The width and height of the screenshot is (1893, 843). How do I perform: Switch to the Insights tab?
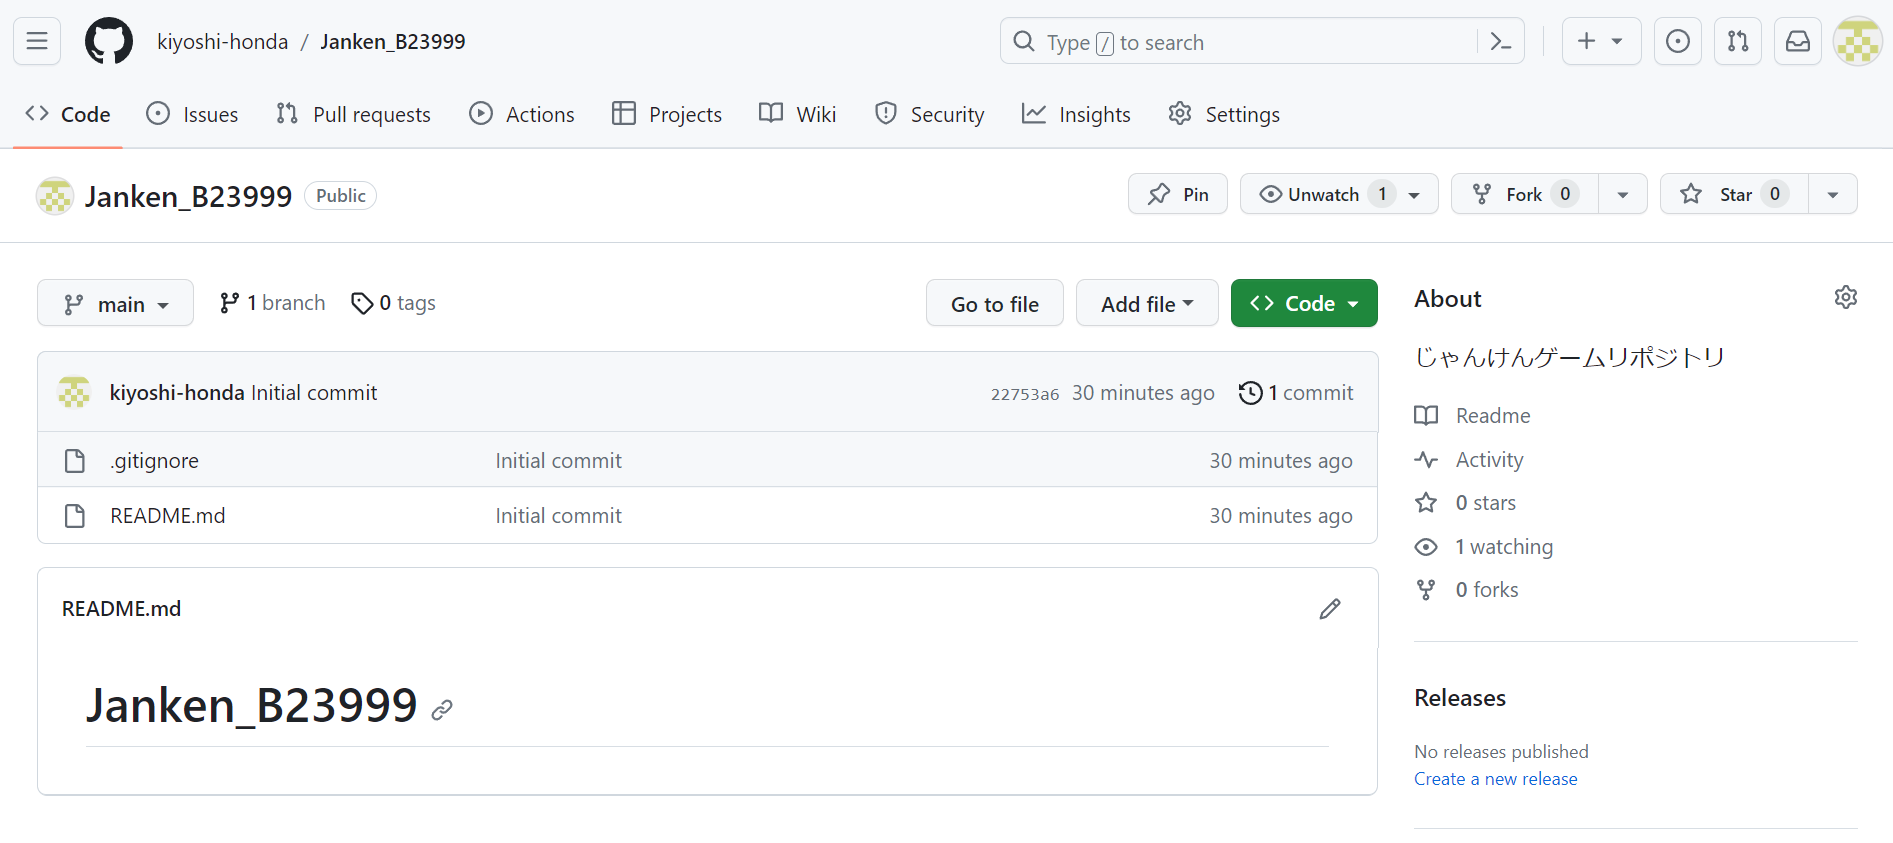pyautogui.click(x=1076, y=114)
